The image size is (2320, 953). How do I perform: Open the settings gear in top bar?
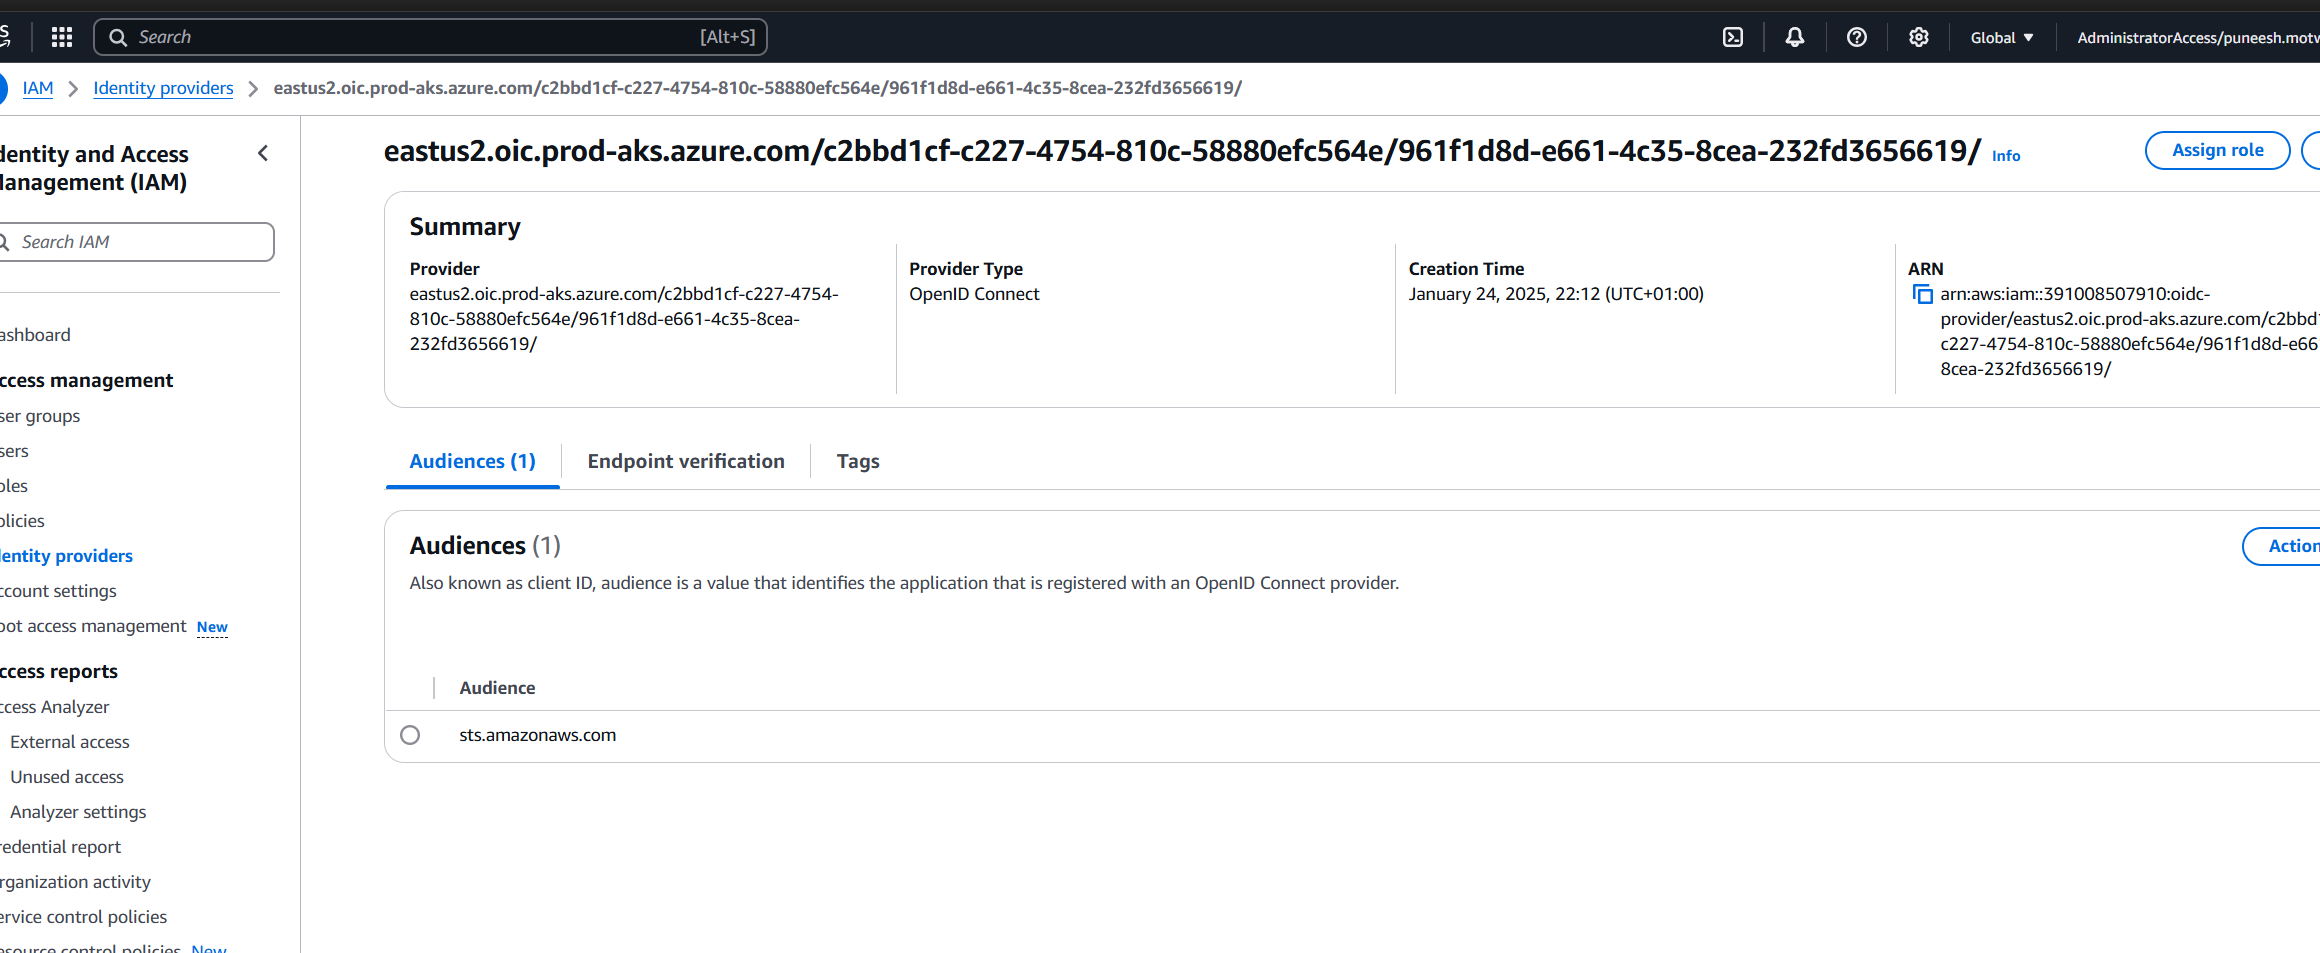coord(1918,37)
